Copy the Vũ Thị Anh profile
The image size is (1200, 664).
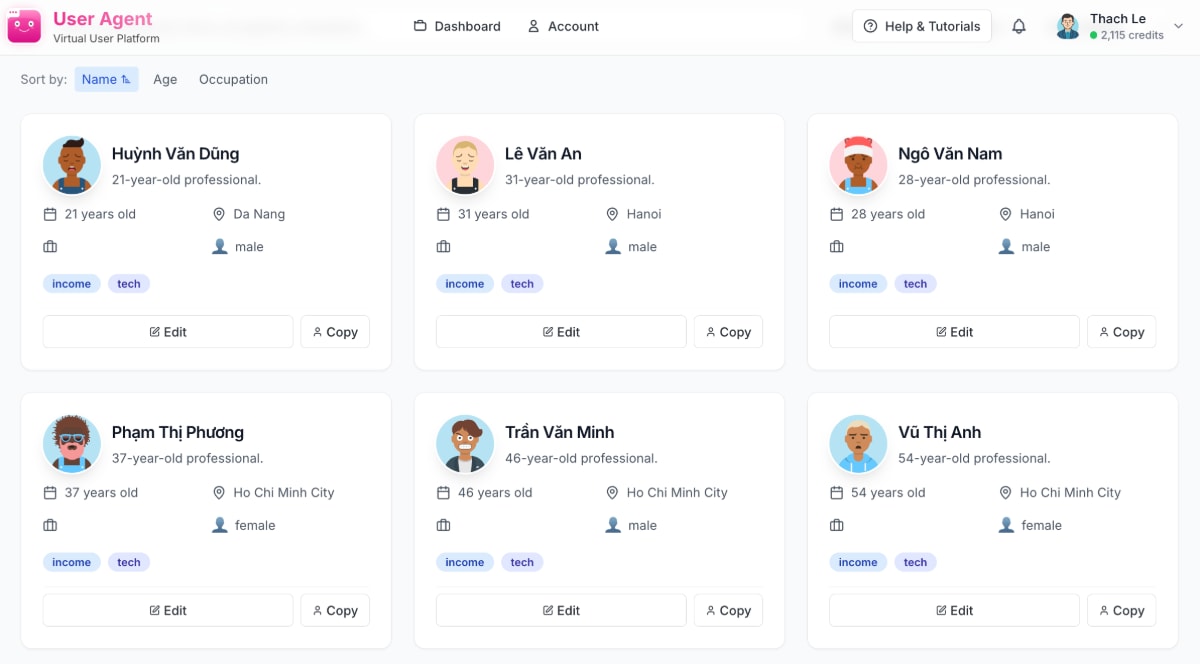click(x=1121, y=610)
